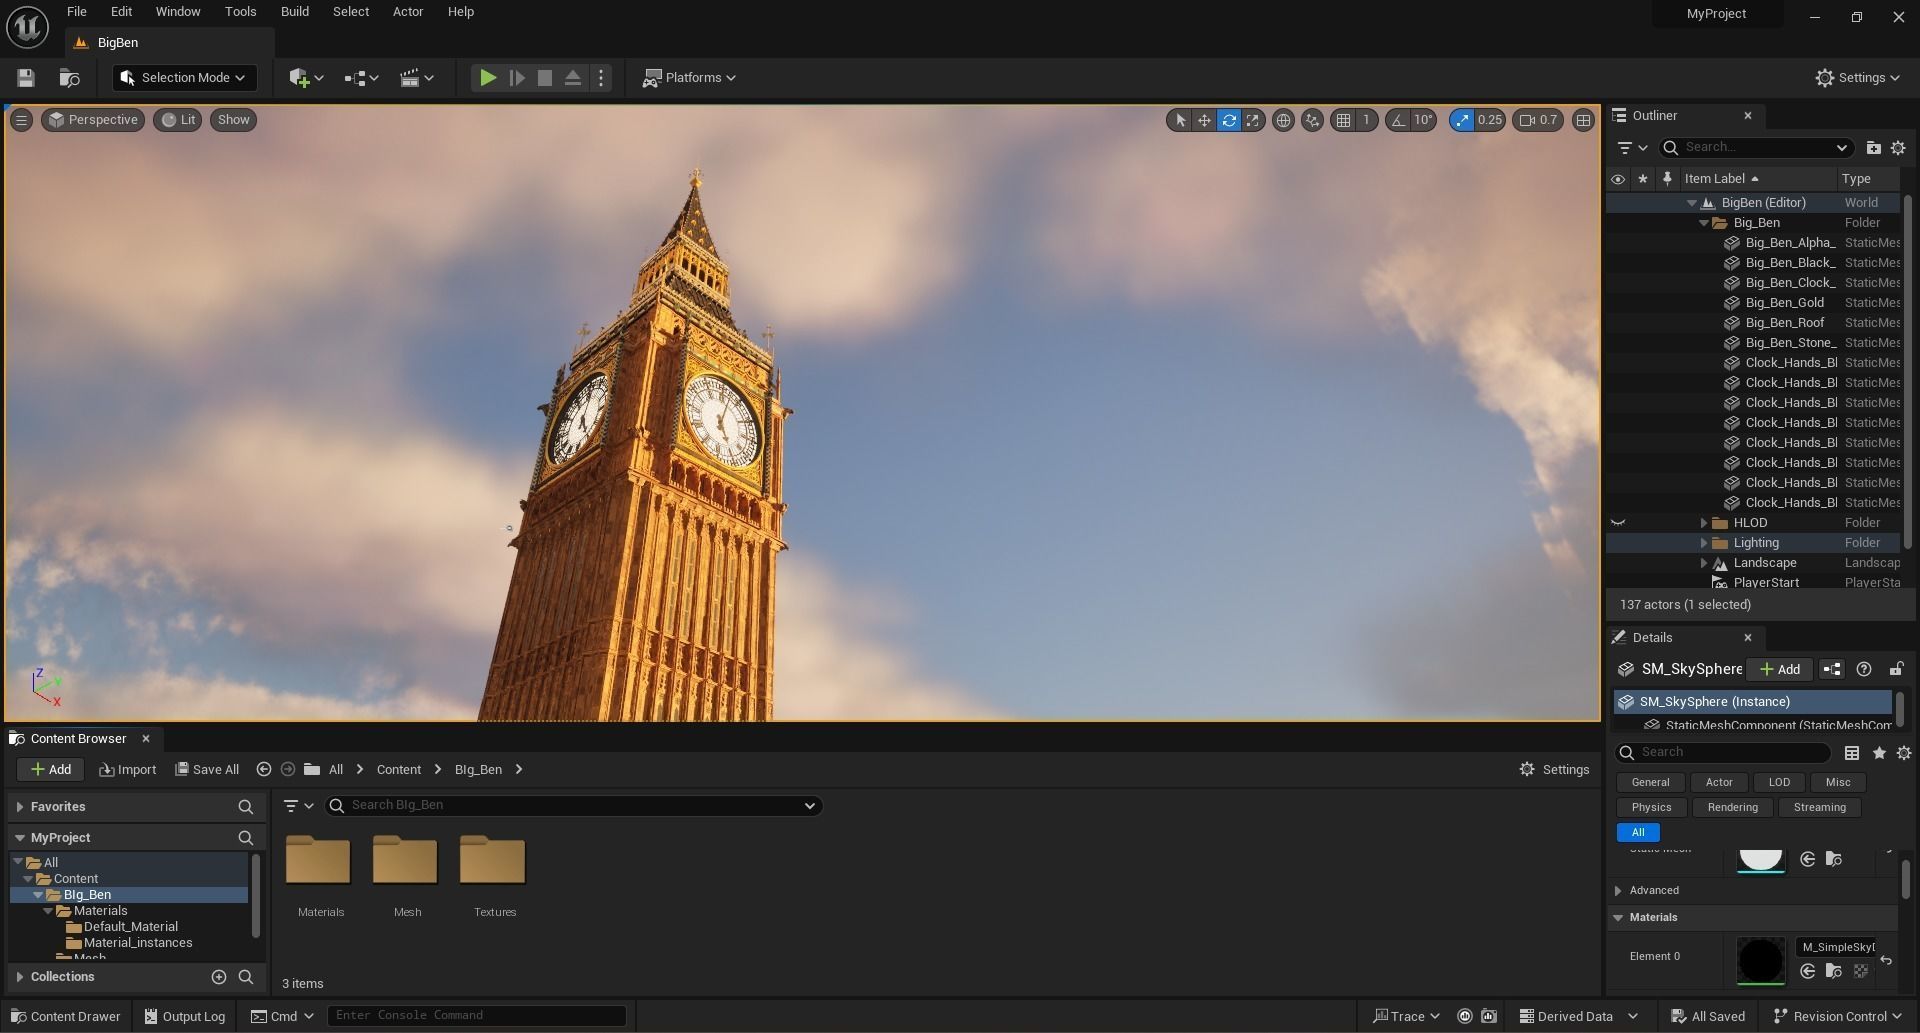Click Import in Content Browser
Screen dimensions: 1920x1033
click(x=128, y=770)
